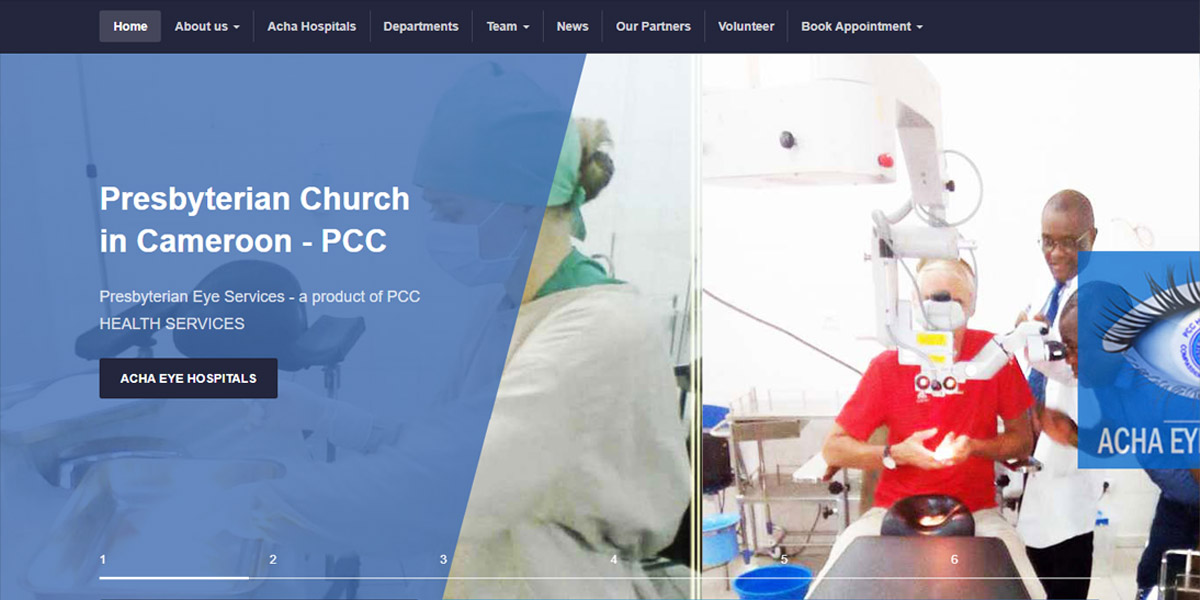
Task: Expand the Team dropdown menu
Action: 508,26
